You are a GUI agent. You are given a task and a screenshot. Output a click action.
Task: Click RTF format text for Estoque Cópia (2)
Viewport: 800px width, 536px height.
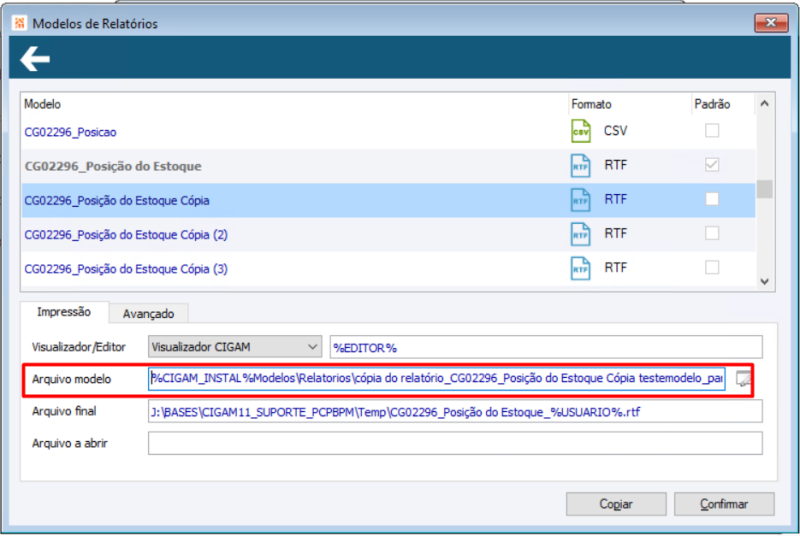click(616, 234)
